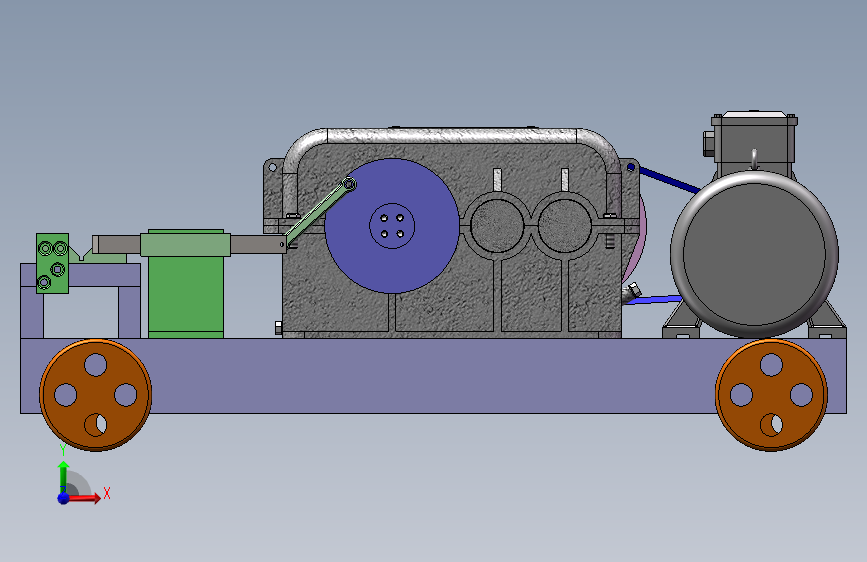Select the lower blue drive belt segment
Image resolution: width=867 pixels, height=562 pixels.
655,300
